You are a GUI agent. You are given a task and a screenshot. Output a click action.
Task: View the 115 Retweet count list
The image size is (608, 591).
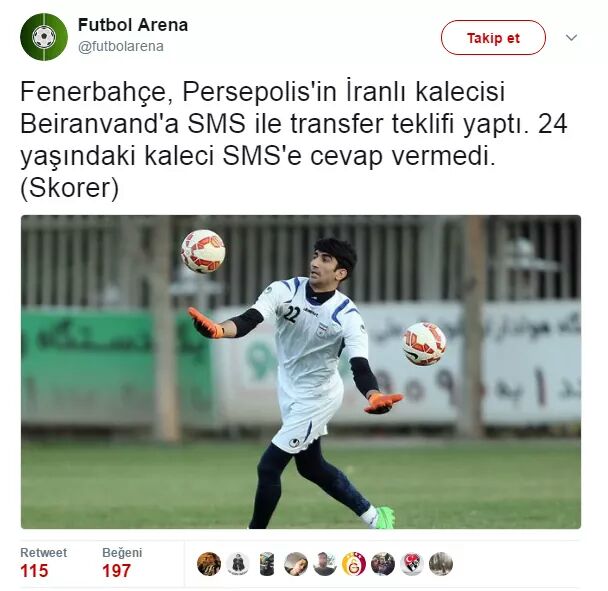click(x=34, y=571)
